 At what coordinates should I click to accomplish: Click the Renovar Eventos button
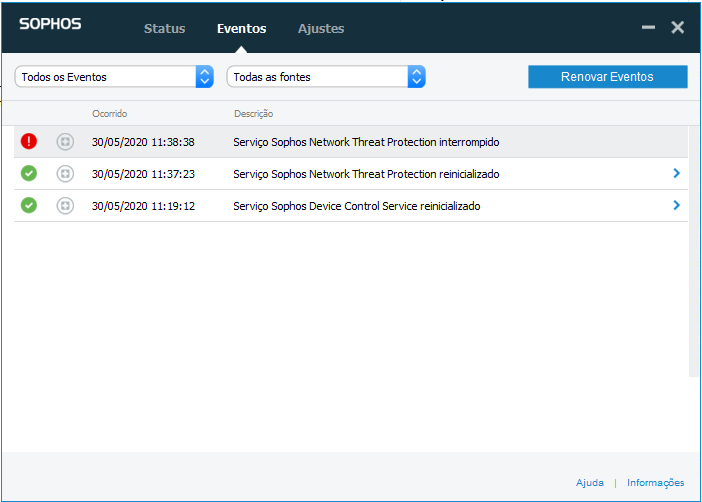(x=608, y=77)
